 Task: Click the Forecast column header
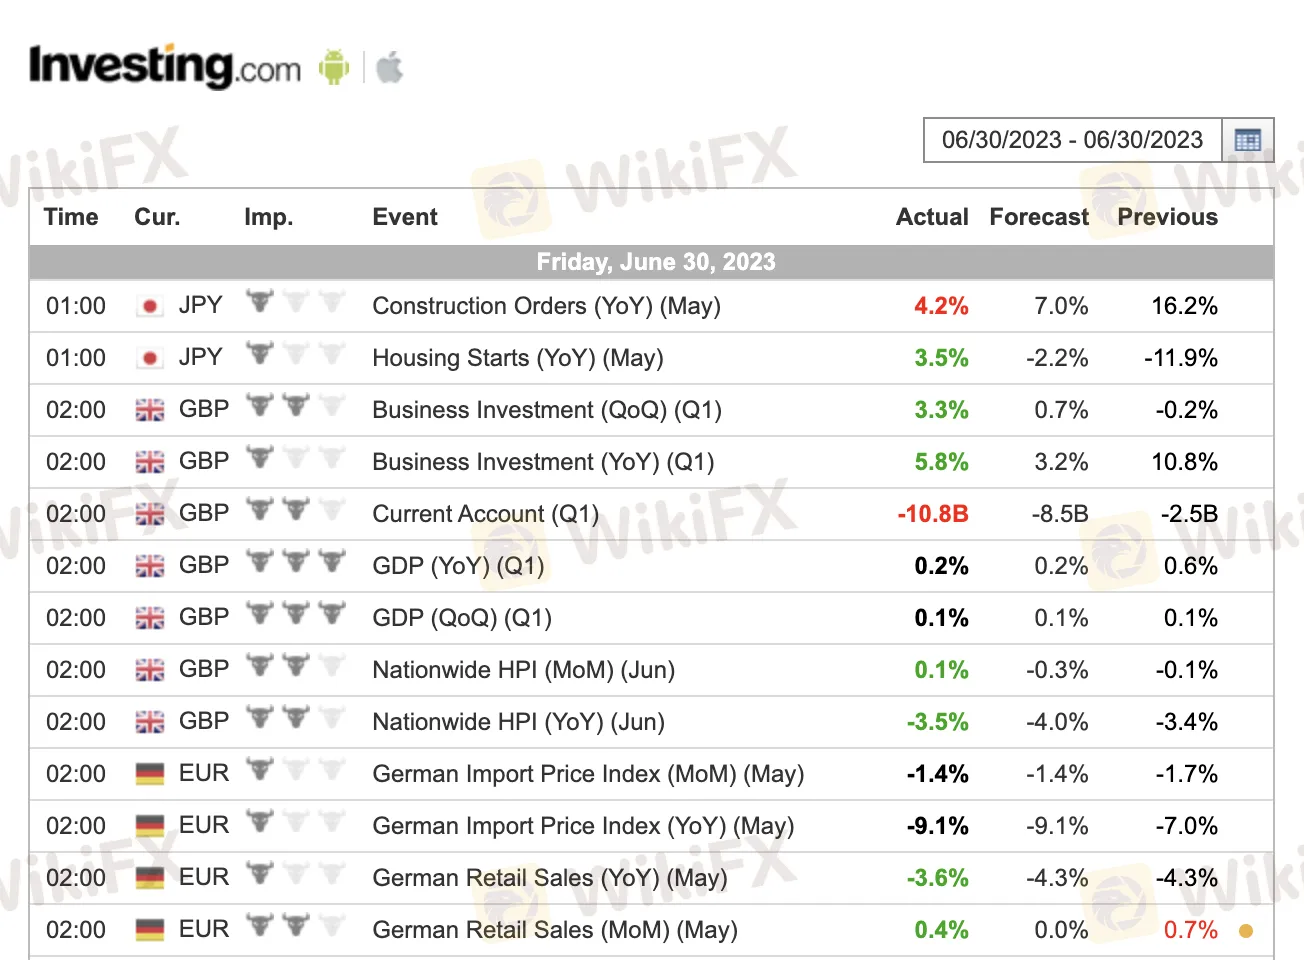(x=1038, y=217)
